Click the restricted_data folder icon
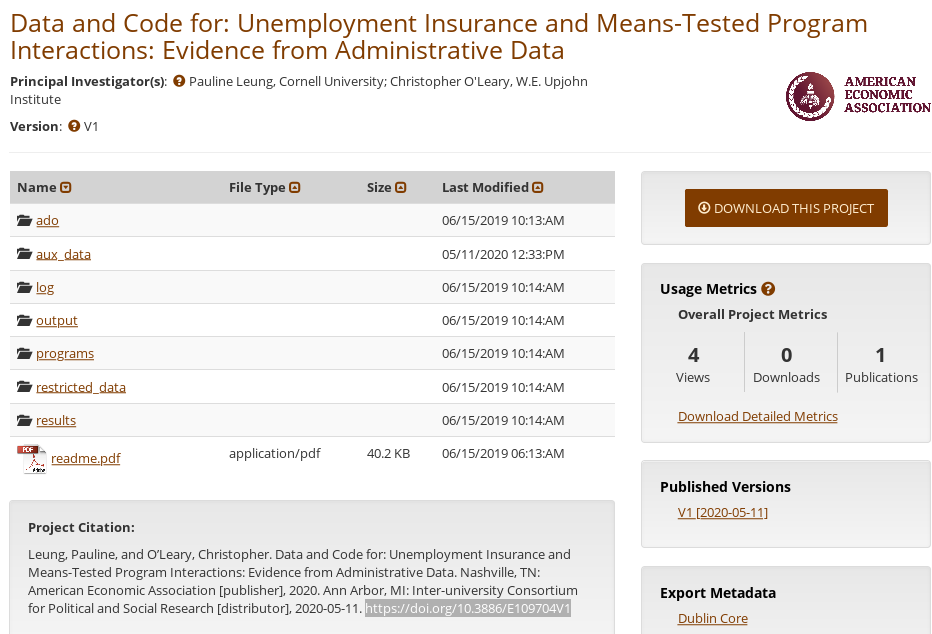 25,387
